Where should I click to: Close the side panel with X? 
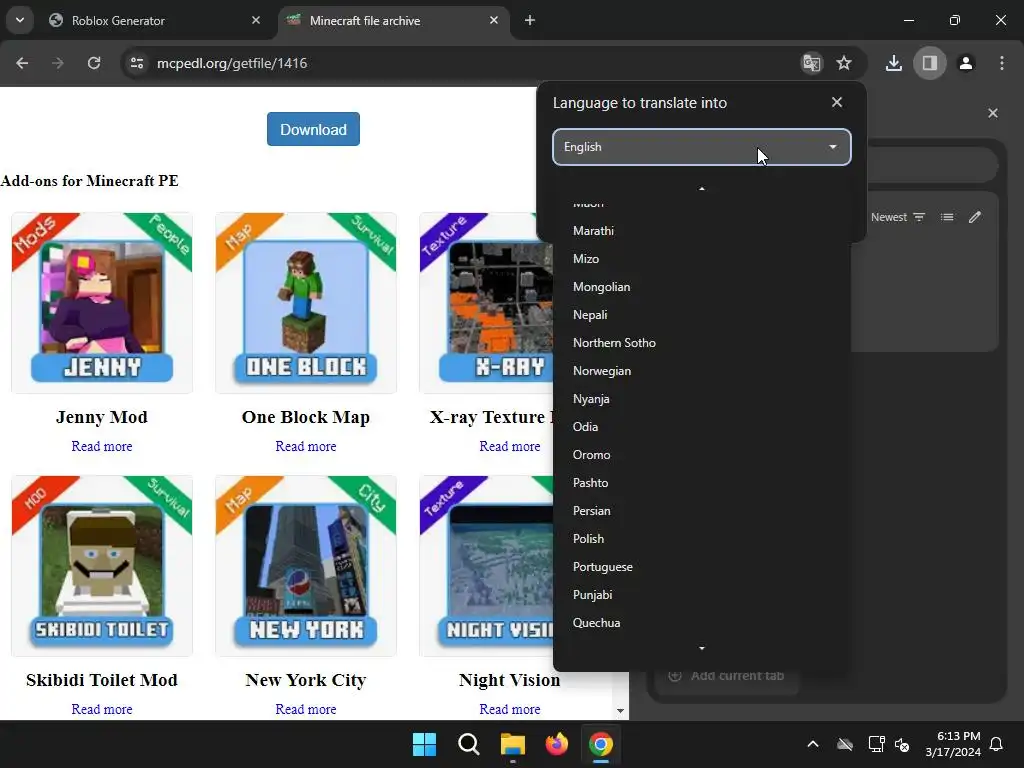click(993, 113)
